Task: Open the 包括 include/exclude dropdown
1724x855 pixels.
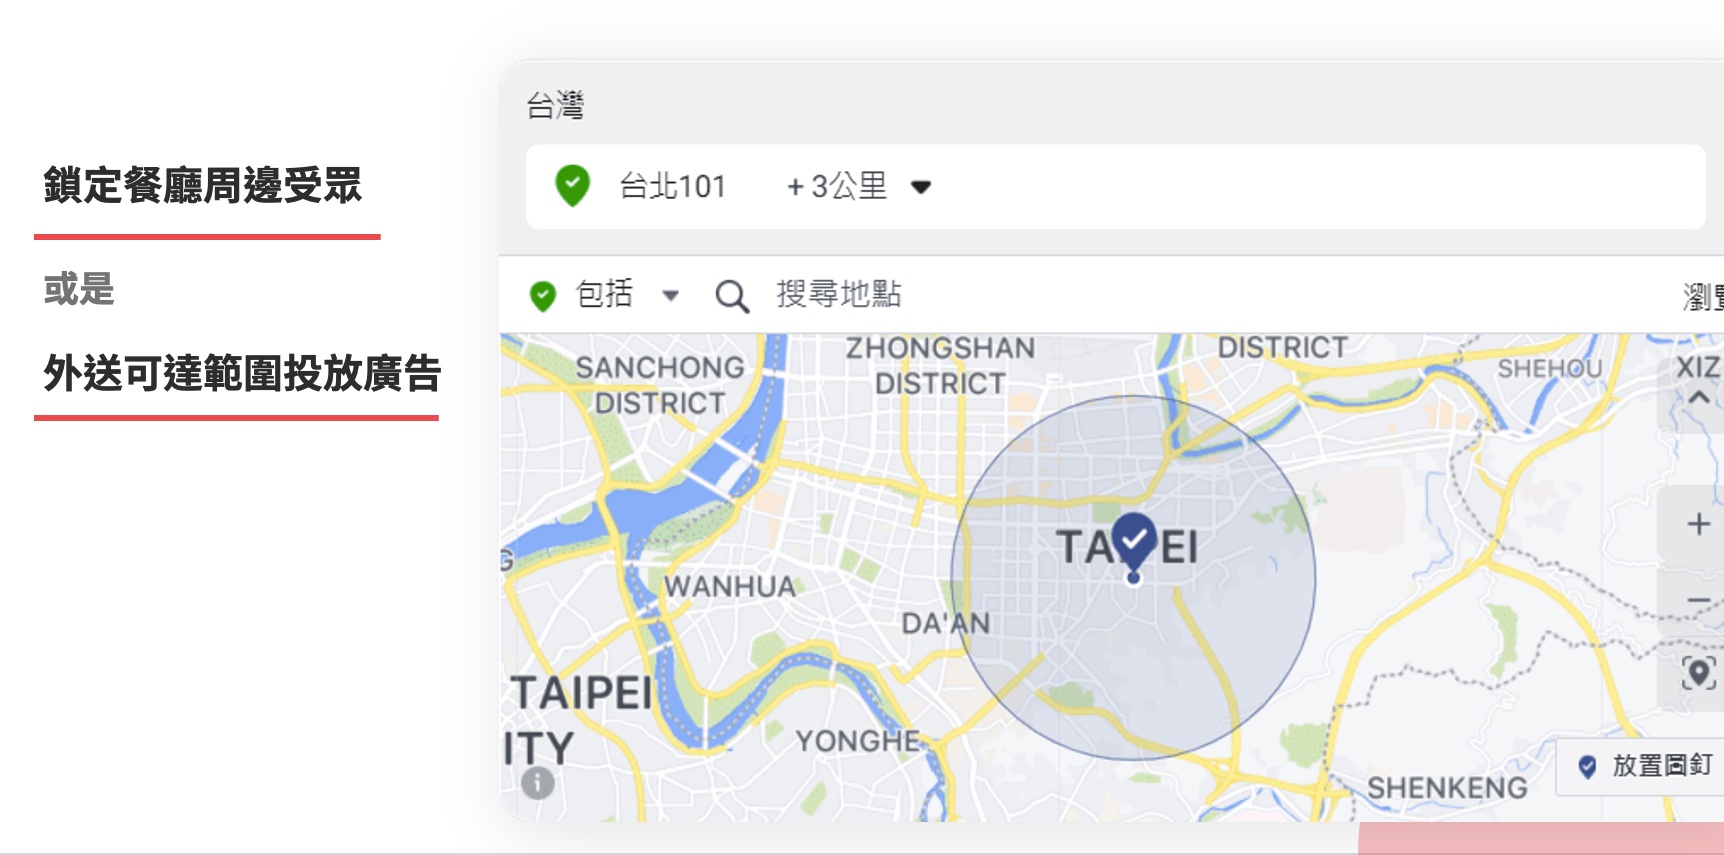Action: 627,294
